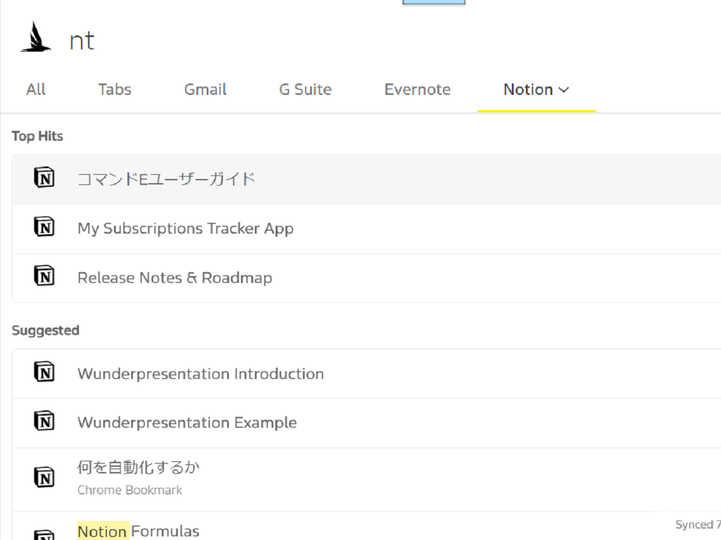Switch to the All tab
Viewport: 721px width, 540px height.
36,89
